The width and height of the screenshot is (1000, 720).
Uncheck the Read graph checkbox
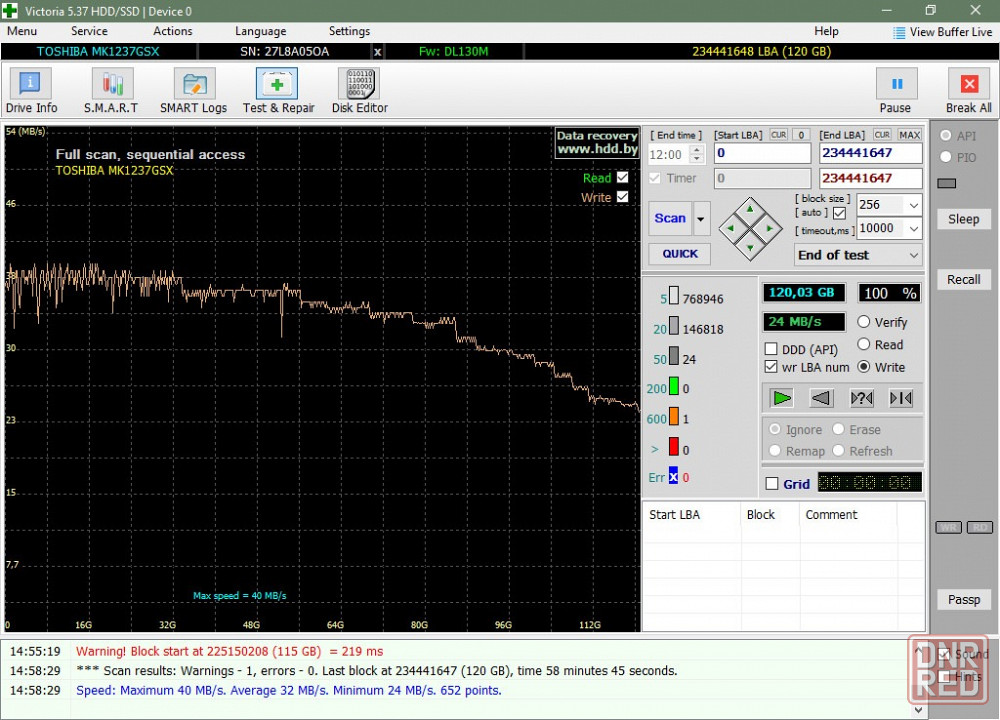(622, 177)
